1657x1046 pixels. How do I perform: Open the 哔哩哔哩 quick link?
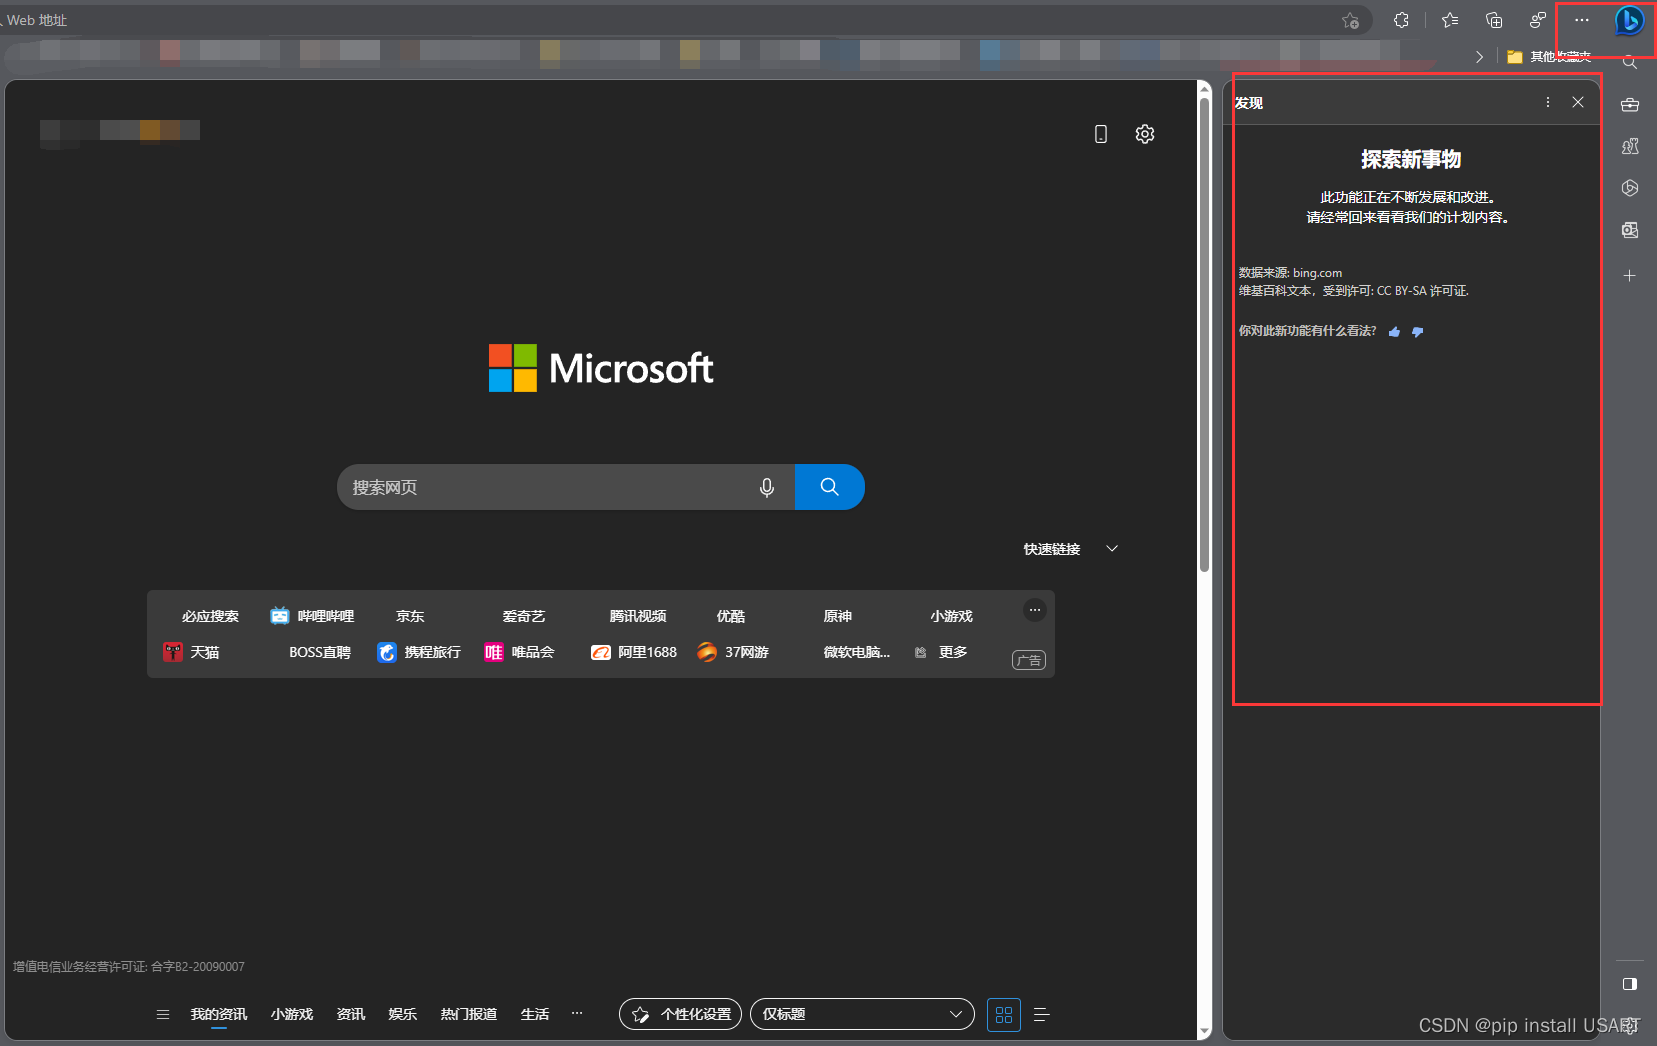[313, 616]
